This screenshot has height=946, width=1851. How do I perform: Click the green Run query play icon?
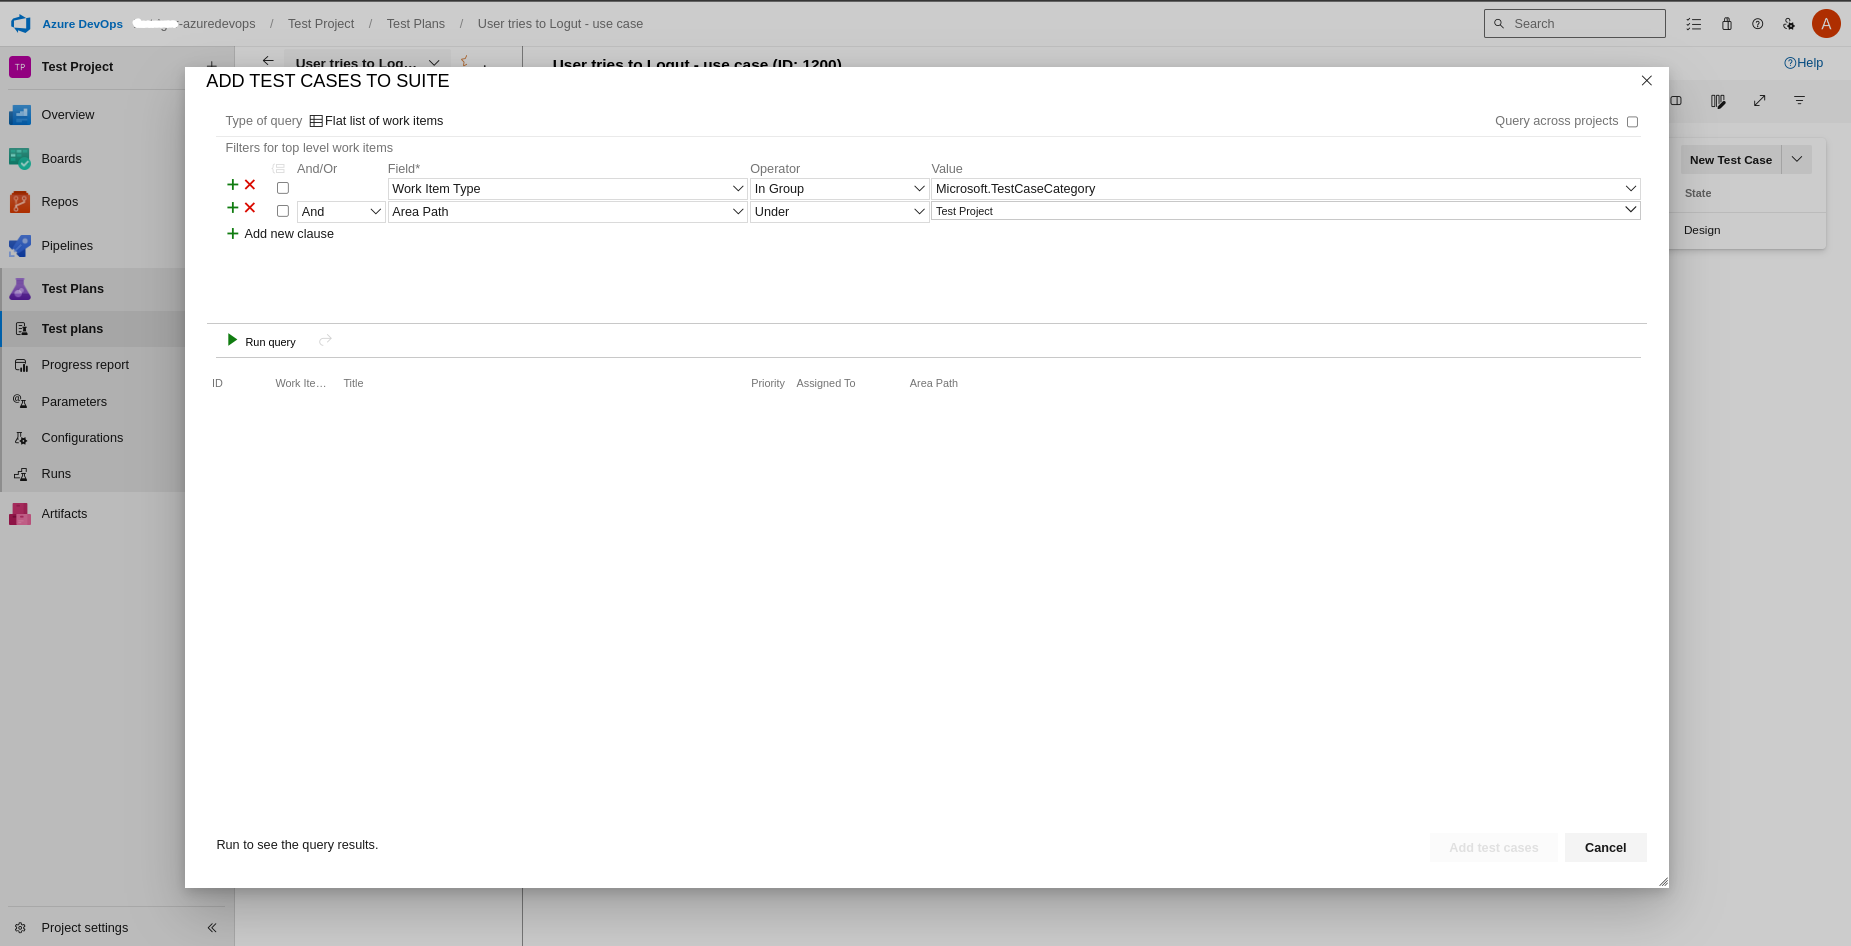click(232, 341)
